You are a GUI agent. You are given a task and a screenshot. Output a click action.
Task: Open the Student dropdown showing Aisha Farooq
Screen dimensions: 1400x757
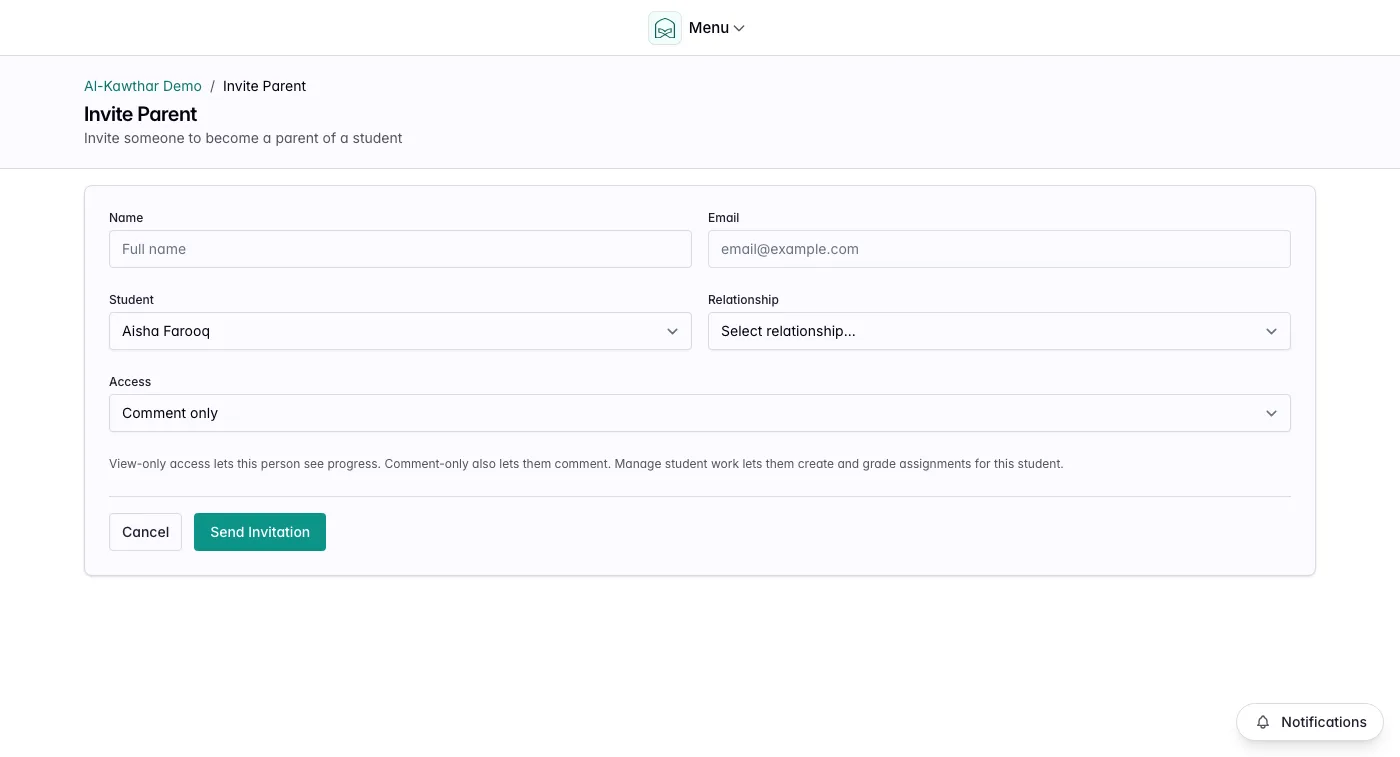pos(400,331)
